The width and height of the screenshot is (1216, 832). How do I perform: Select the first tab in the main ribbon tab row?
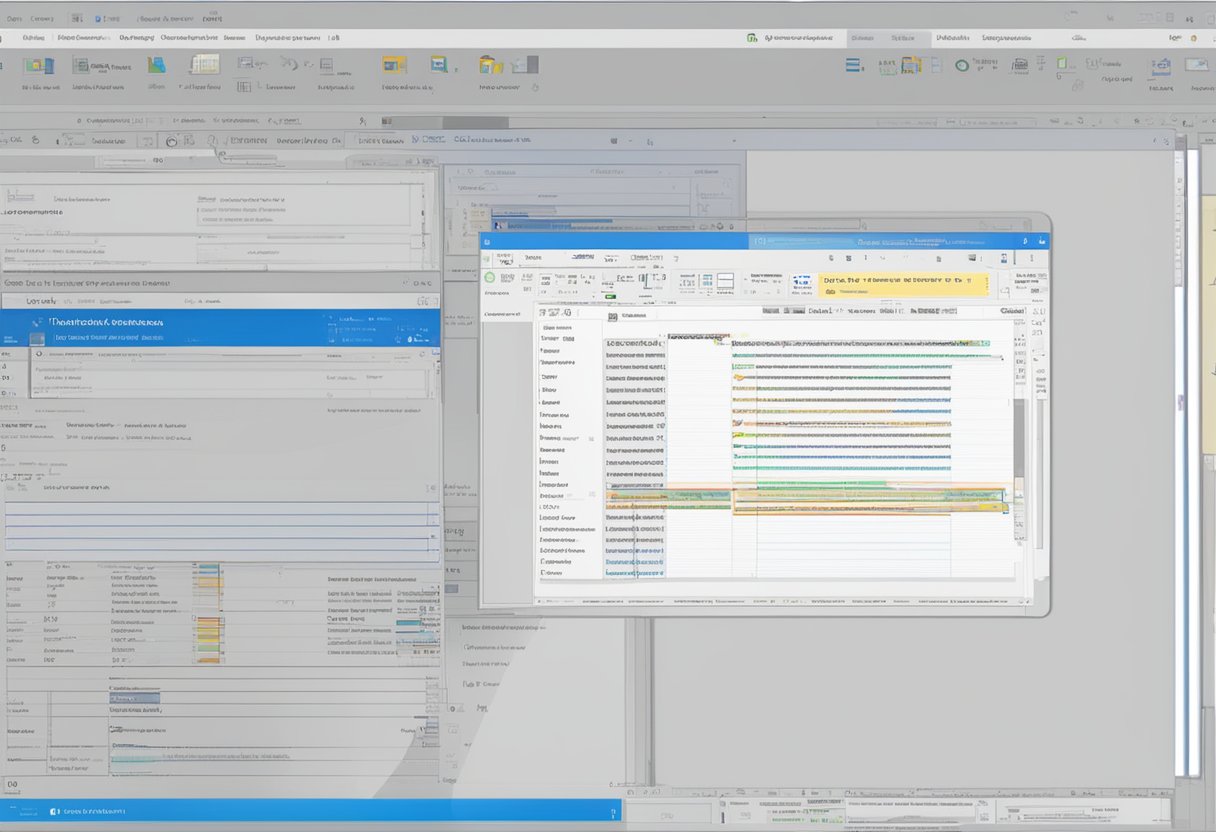tap(33, 38)
